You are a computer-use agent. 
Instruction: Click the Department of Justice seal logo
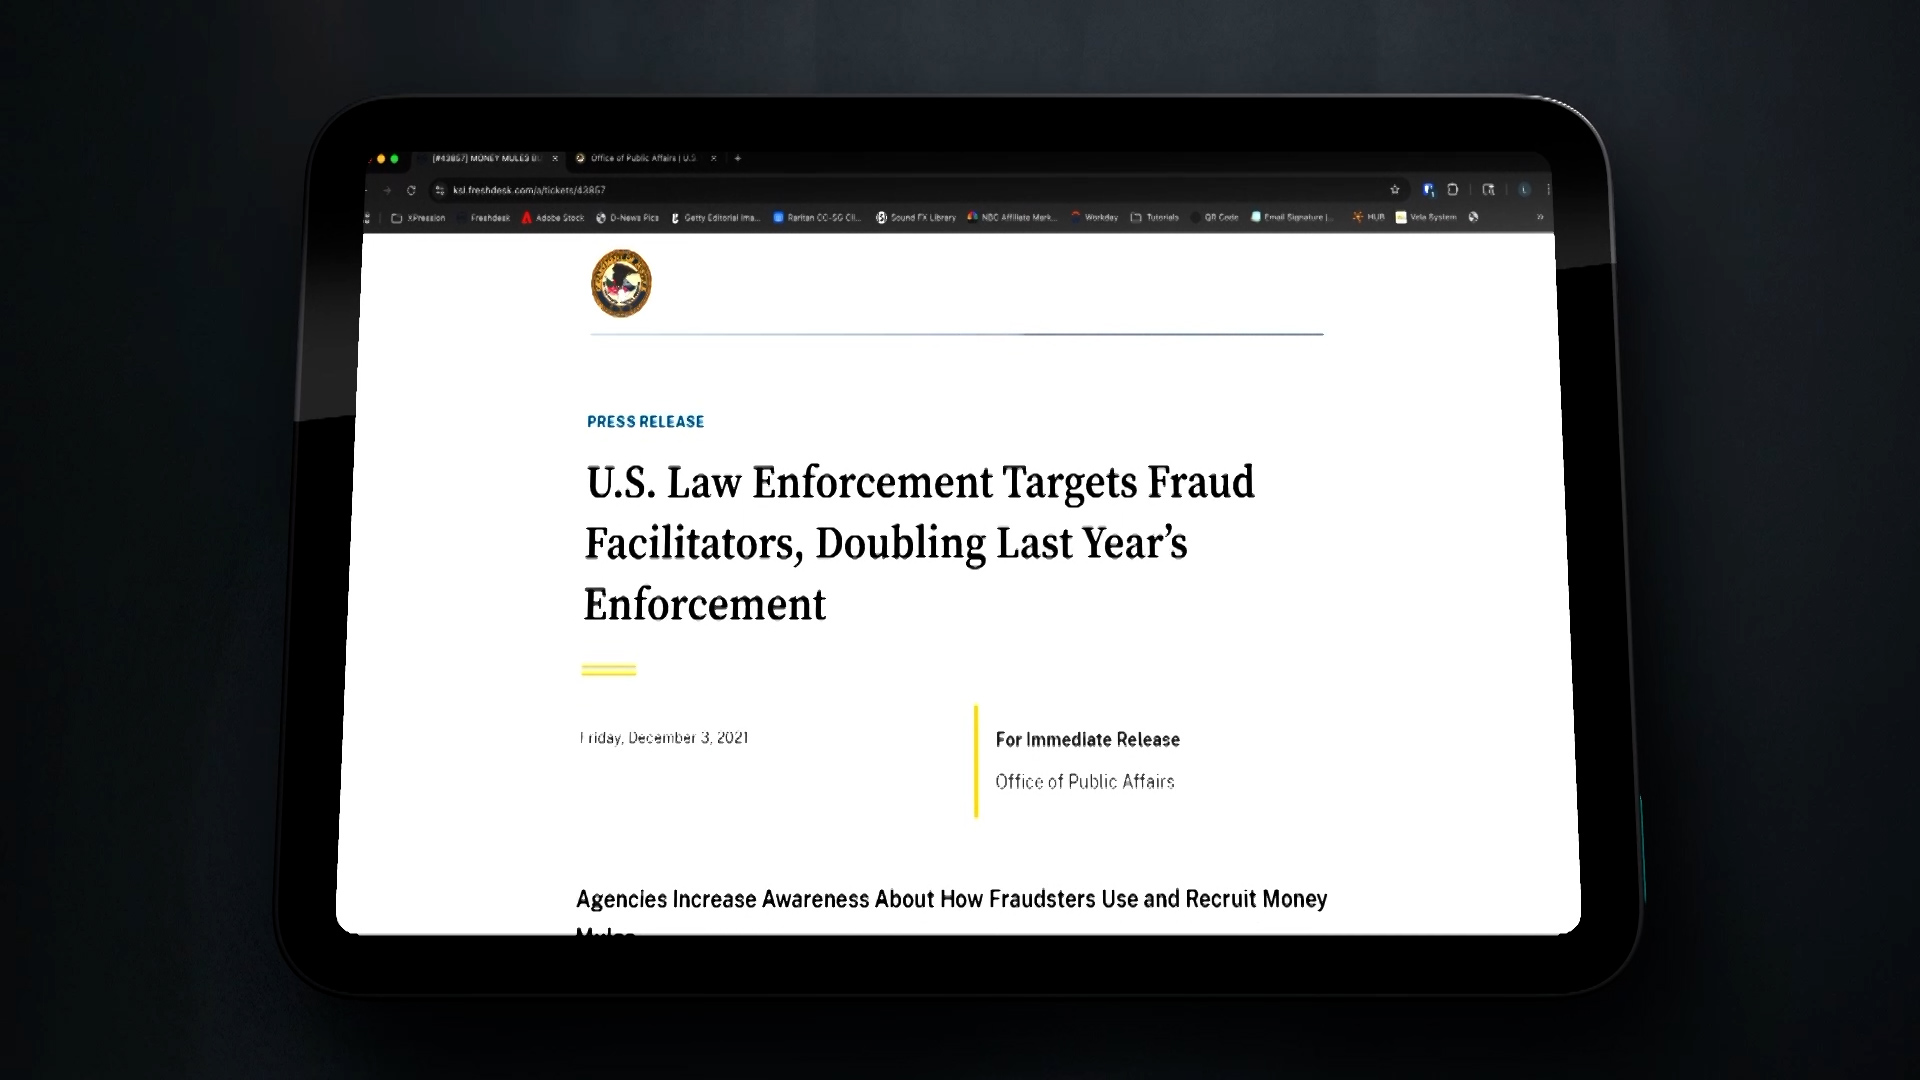pyautogui.click(x=621, y=284)
